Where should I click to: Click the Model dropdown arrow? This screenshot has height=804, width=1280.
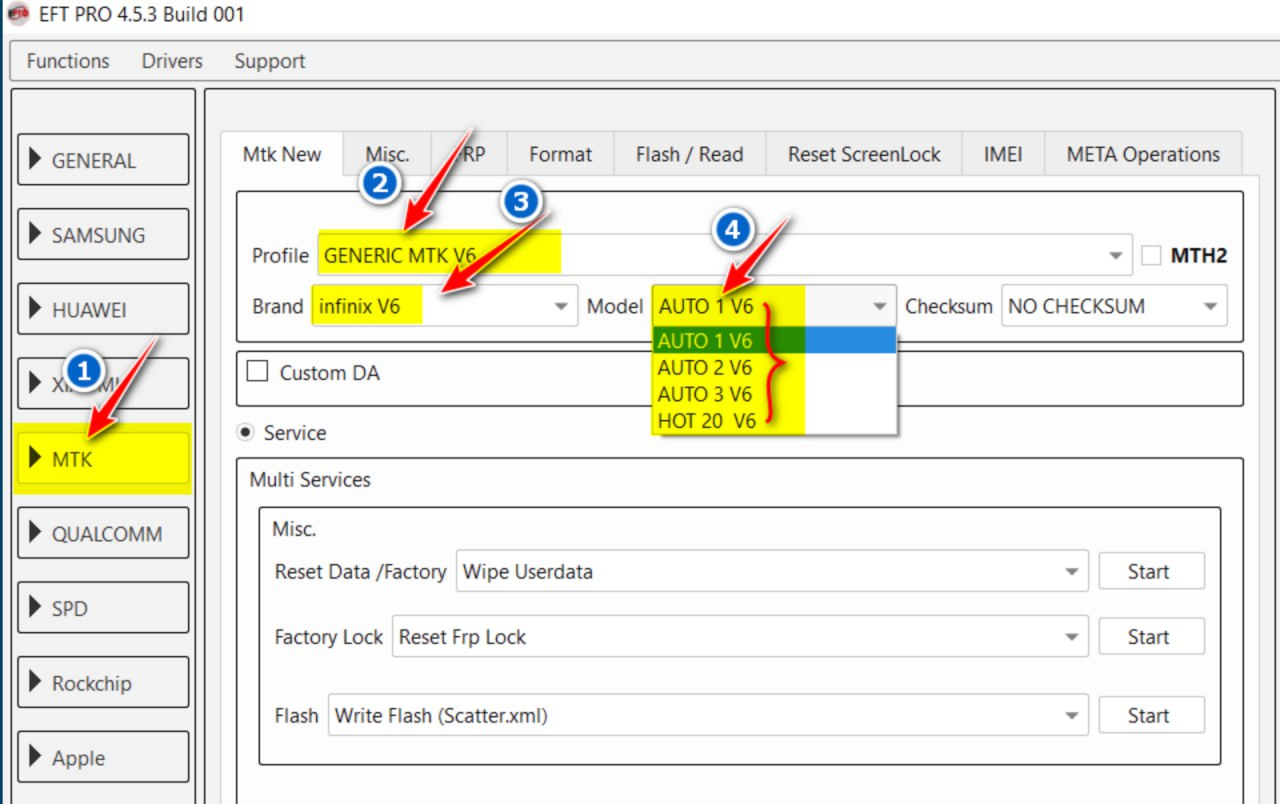coord(879,306)
